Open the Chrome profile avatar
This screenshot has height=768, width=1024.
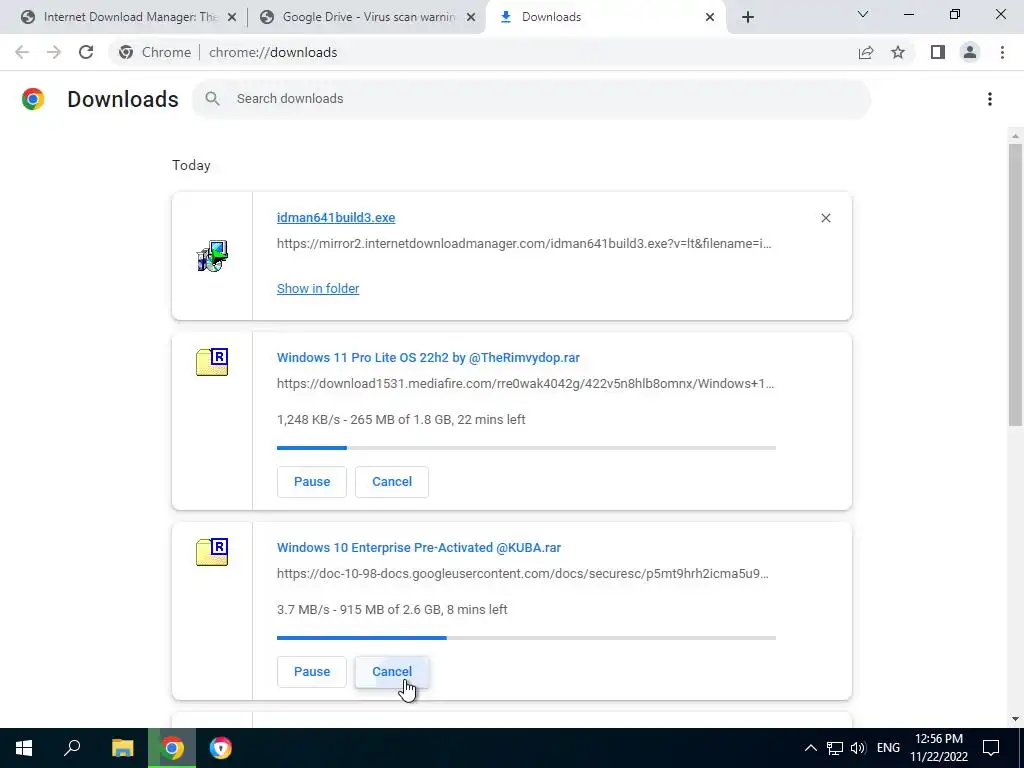coord(970,52)
